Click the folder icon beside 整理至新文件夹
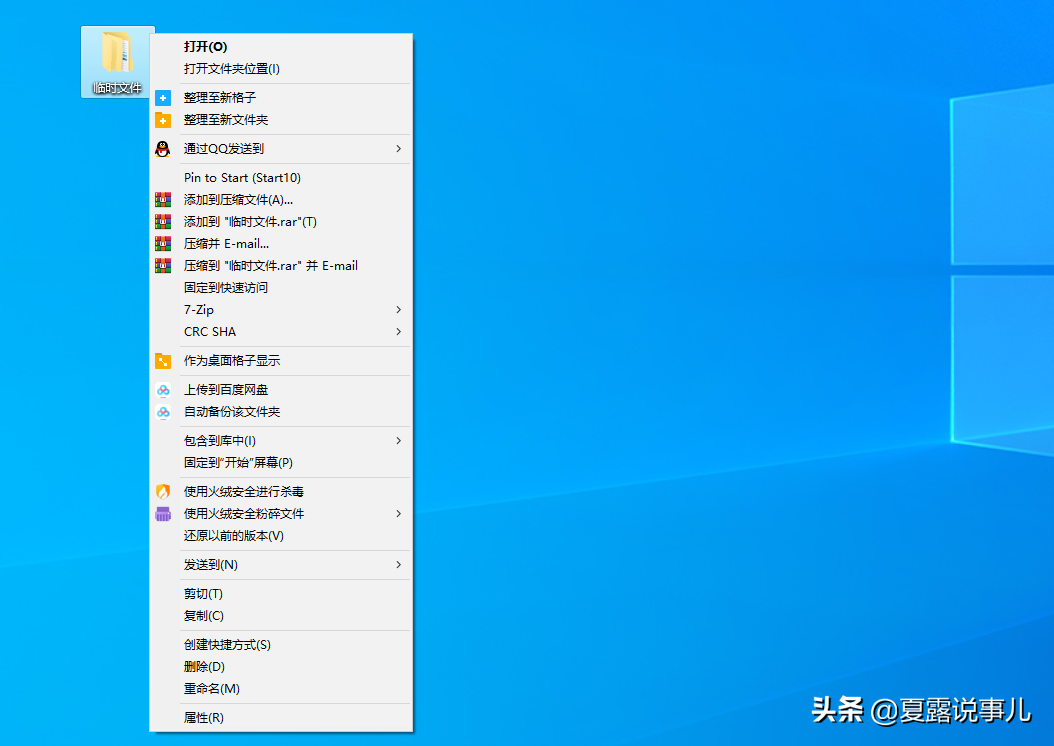The image size is (1054, 746). (163, 119)
